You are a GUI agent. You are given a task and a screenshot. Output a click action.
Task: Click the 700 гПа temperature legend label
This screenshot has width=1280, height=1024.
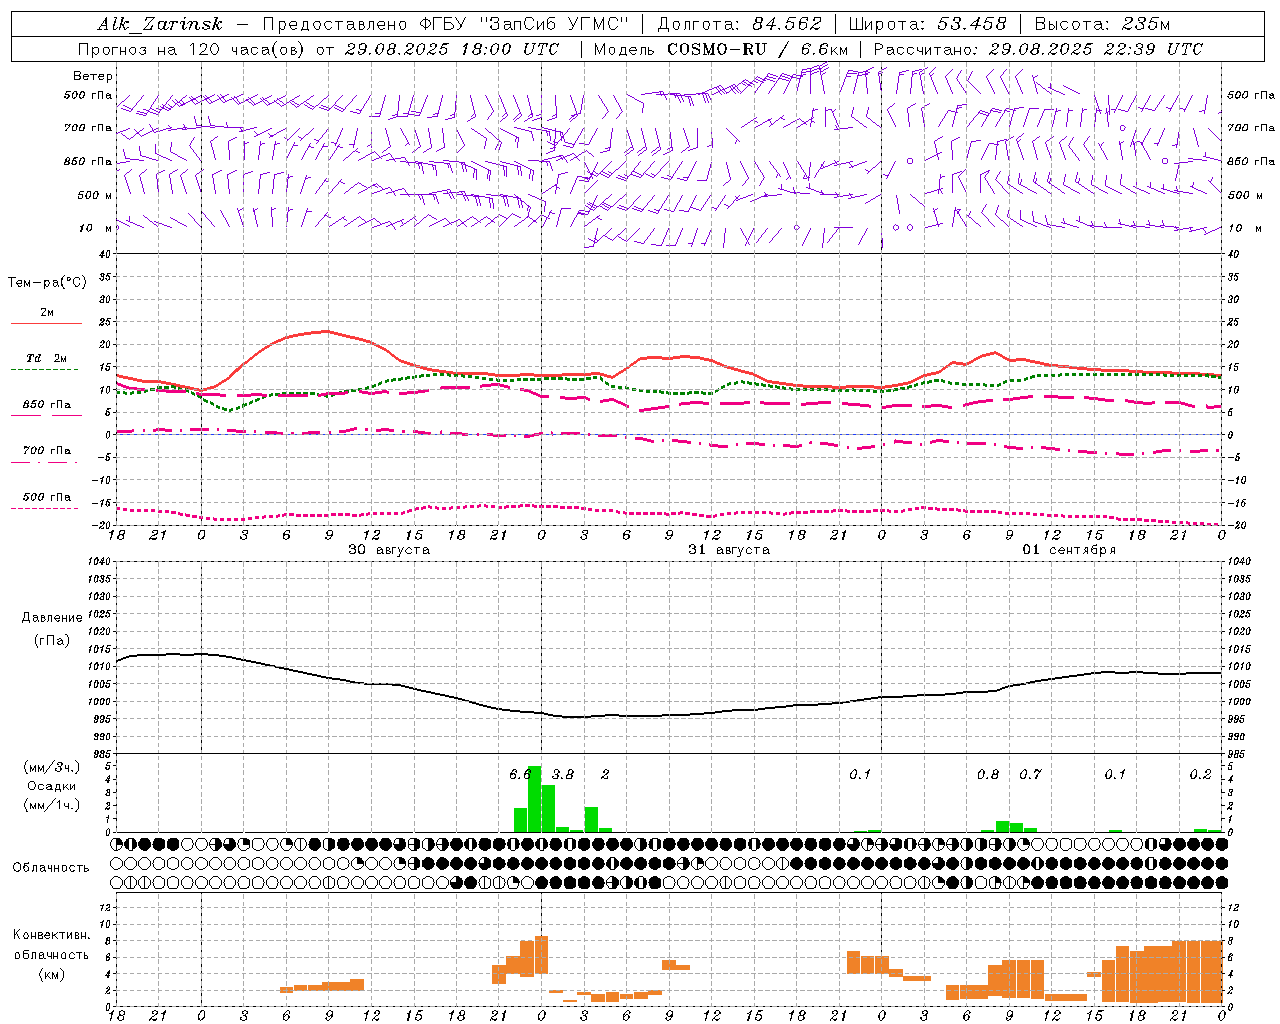47,451
